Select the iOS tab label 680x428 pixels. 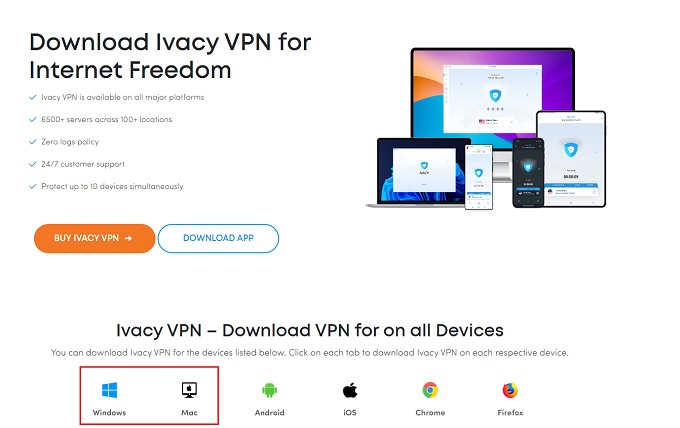350,412
